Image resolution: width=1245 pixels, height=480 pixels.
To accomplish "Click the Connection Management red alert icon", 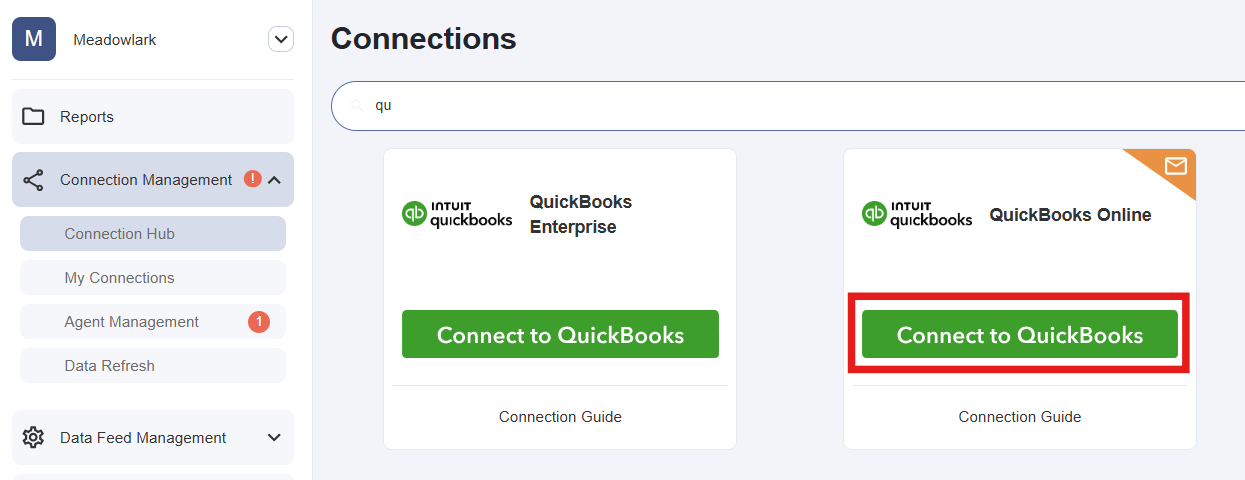I will click(x=252, y=179).
